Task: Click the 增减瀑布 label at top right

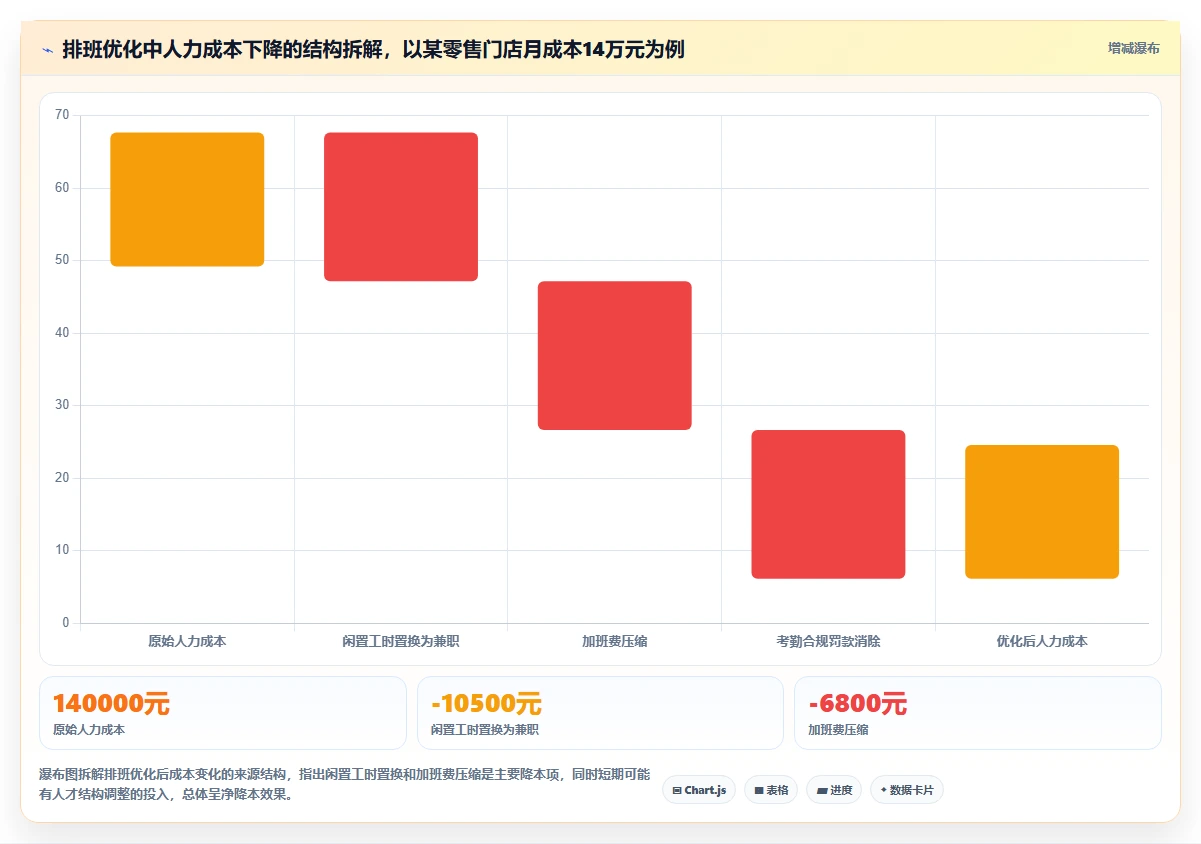Action: click(x=1133, y=48)
